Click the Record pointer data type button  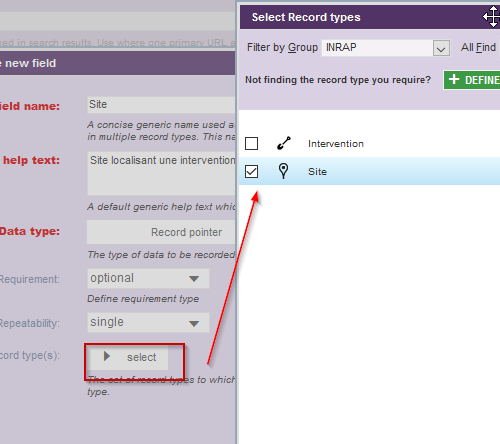click(x=161, y=232)
